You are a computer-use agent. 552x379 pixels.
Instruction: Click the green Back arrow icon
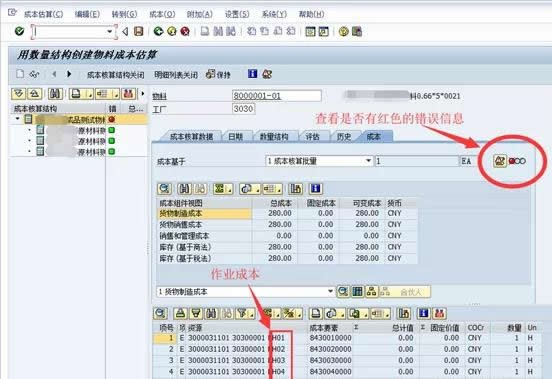158,31
